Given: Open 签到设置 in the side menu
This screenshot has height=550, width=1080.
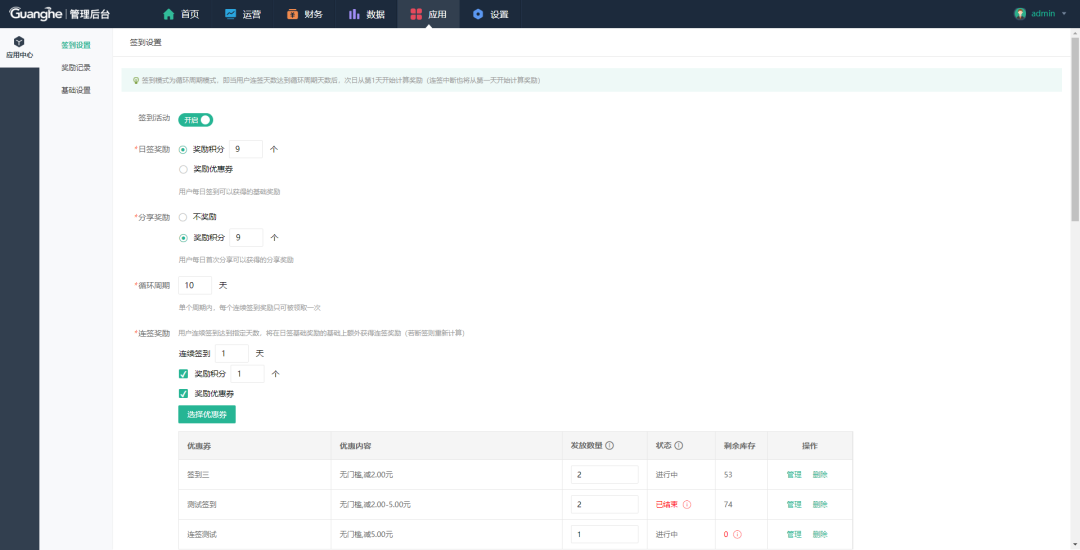Looking at the screenshot, I should [76, 45].
